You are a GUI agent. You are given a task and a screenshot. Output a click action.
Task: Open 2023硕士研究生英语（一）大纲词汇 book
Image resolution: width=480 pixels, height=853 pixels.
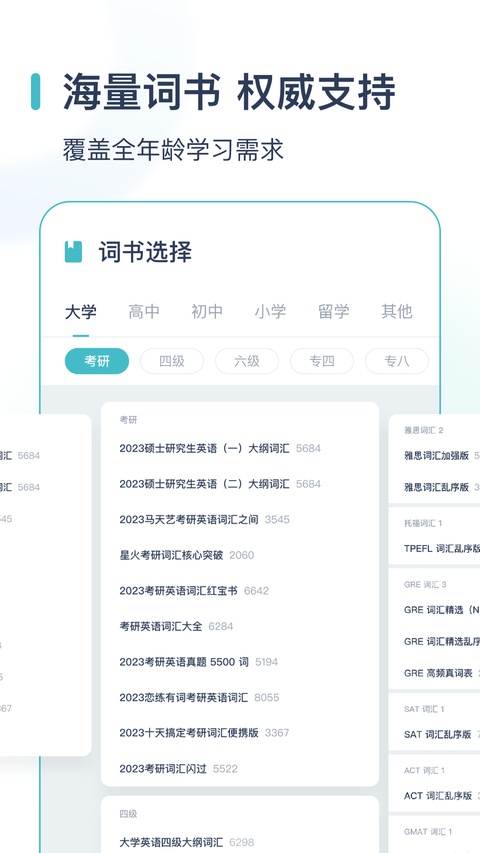click(x=205, y=448)
